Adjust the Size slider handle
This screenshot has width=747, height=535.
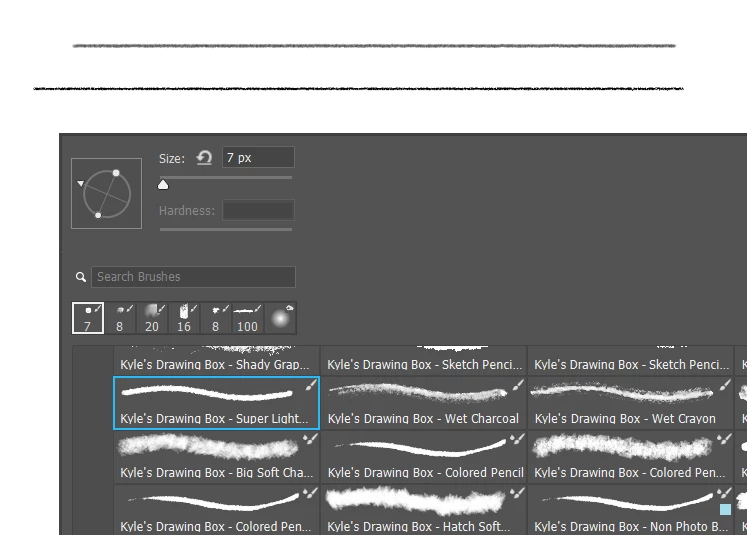[163, 185]
